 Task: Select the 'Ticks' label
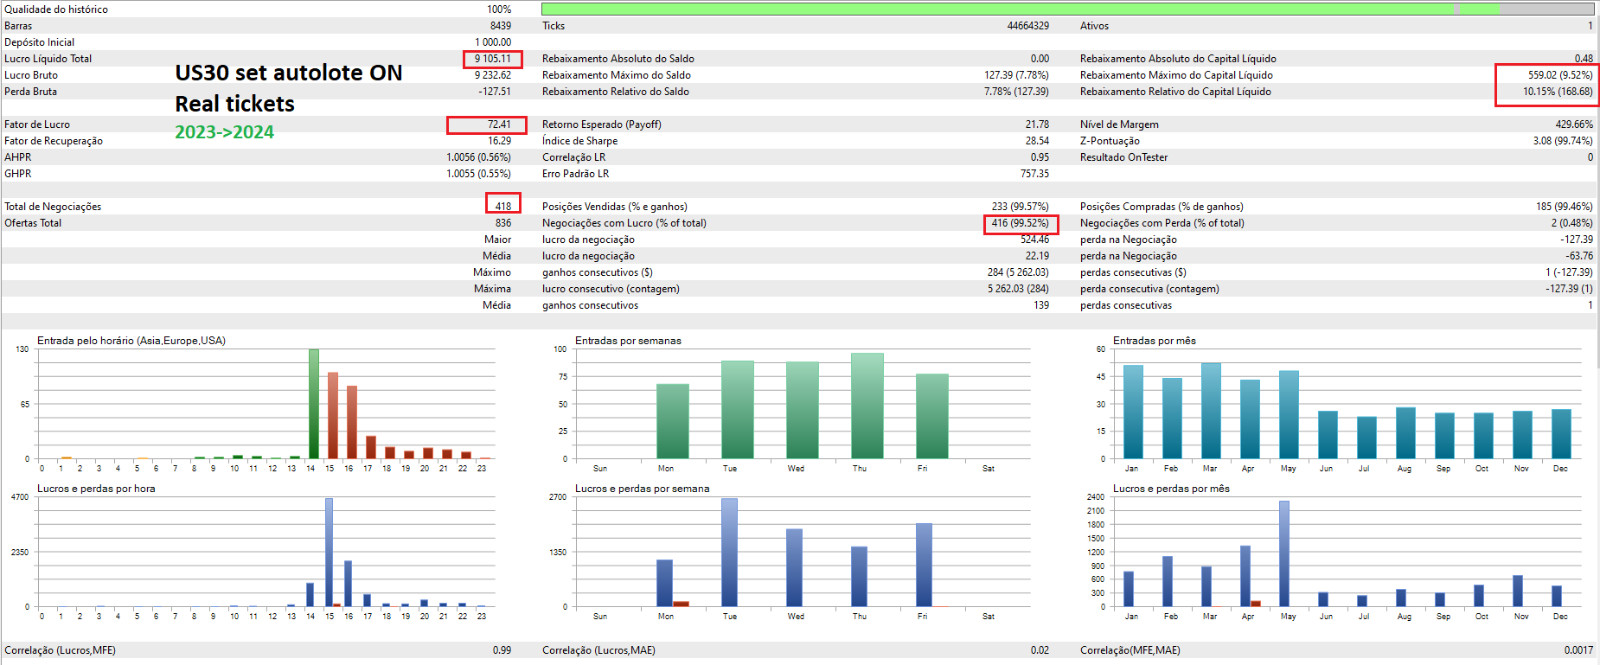tap(553, 26)
